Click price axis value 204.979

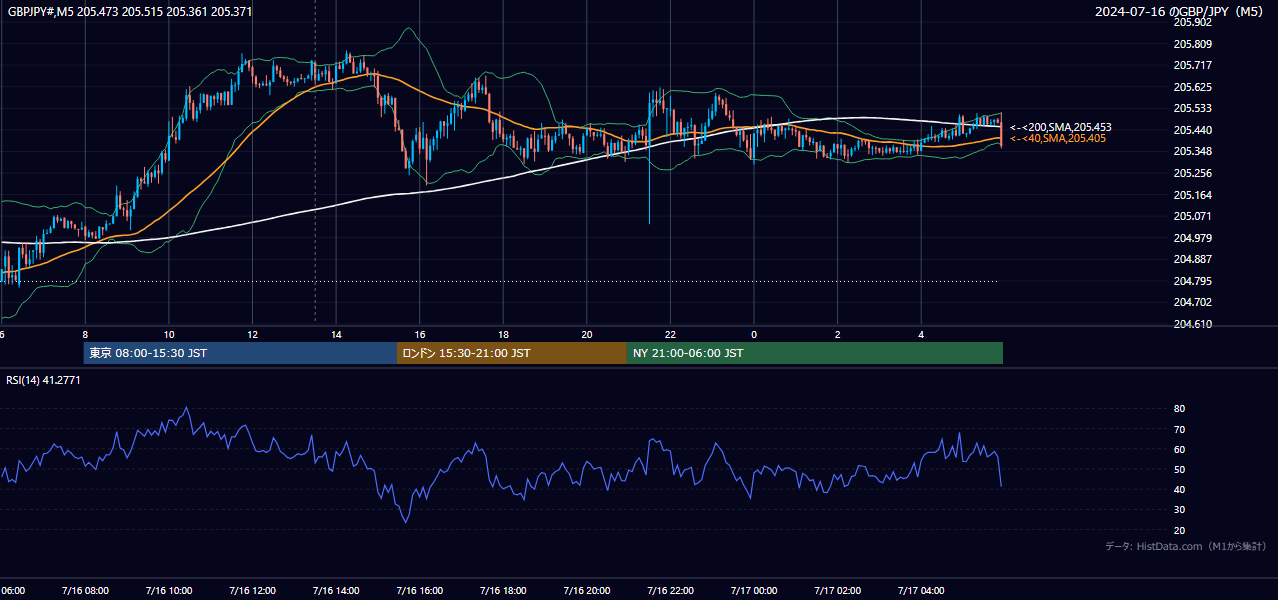tap(1192, 238)
